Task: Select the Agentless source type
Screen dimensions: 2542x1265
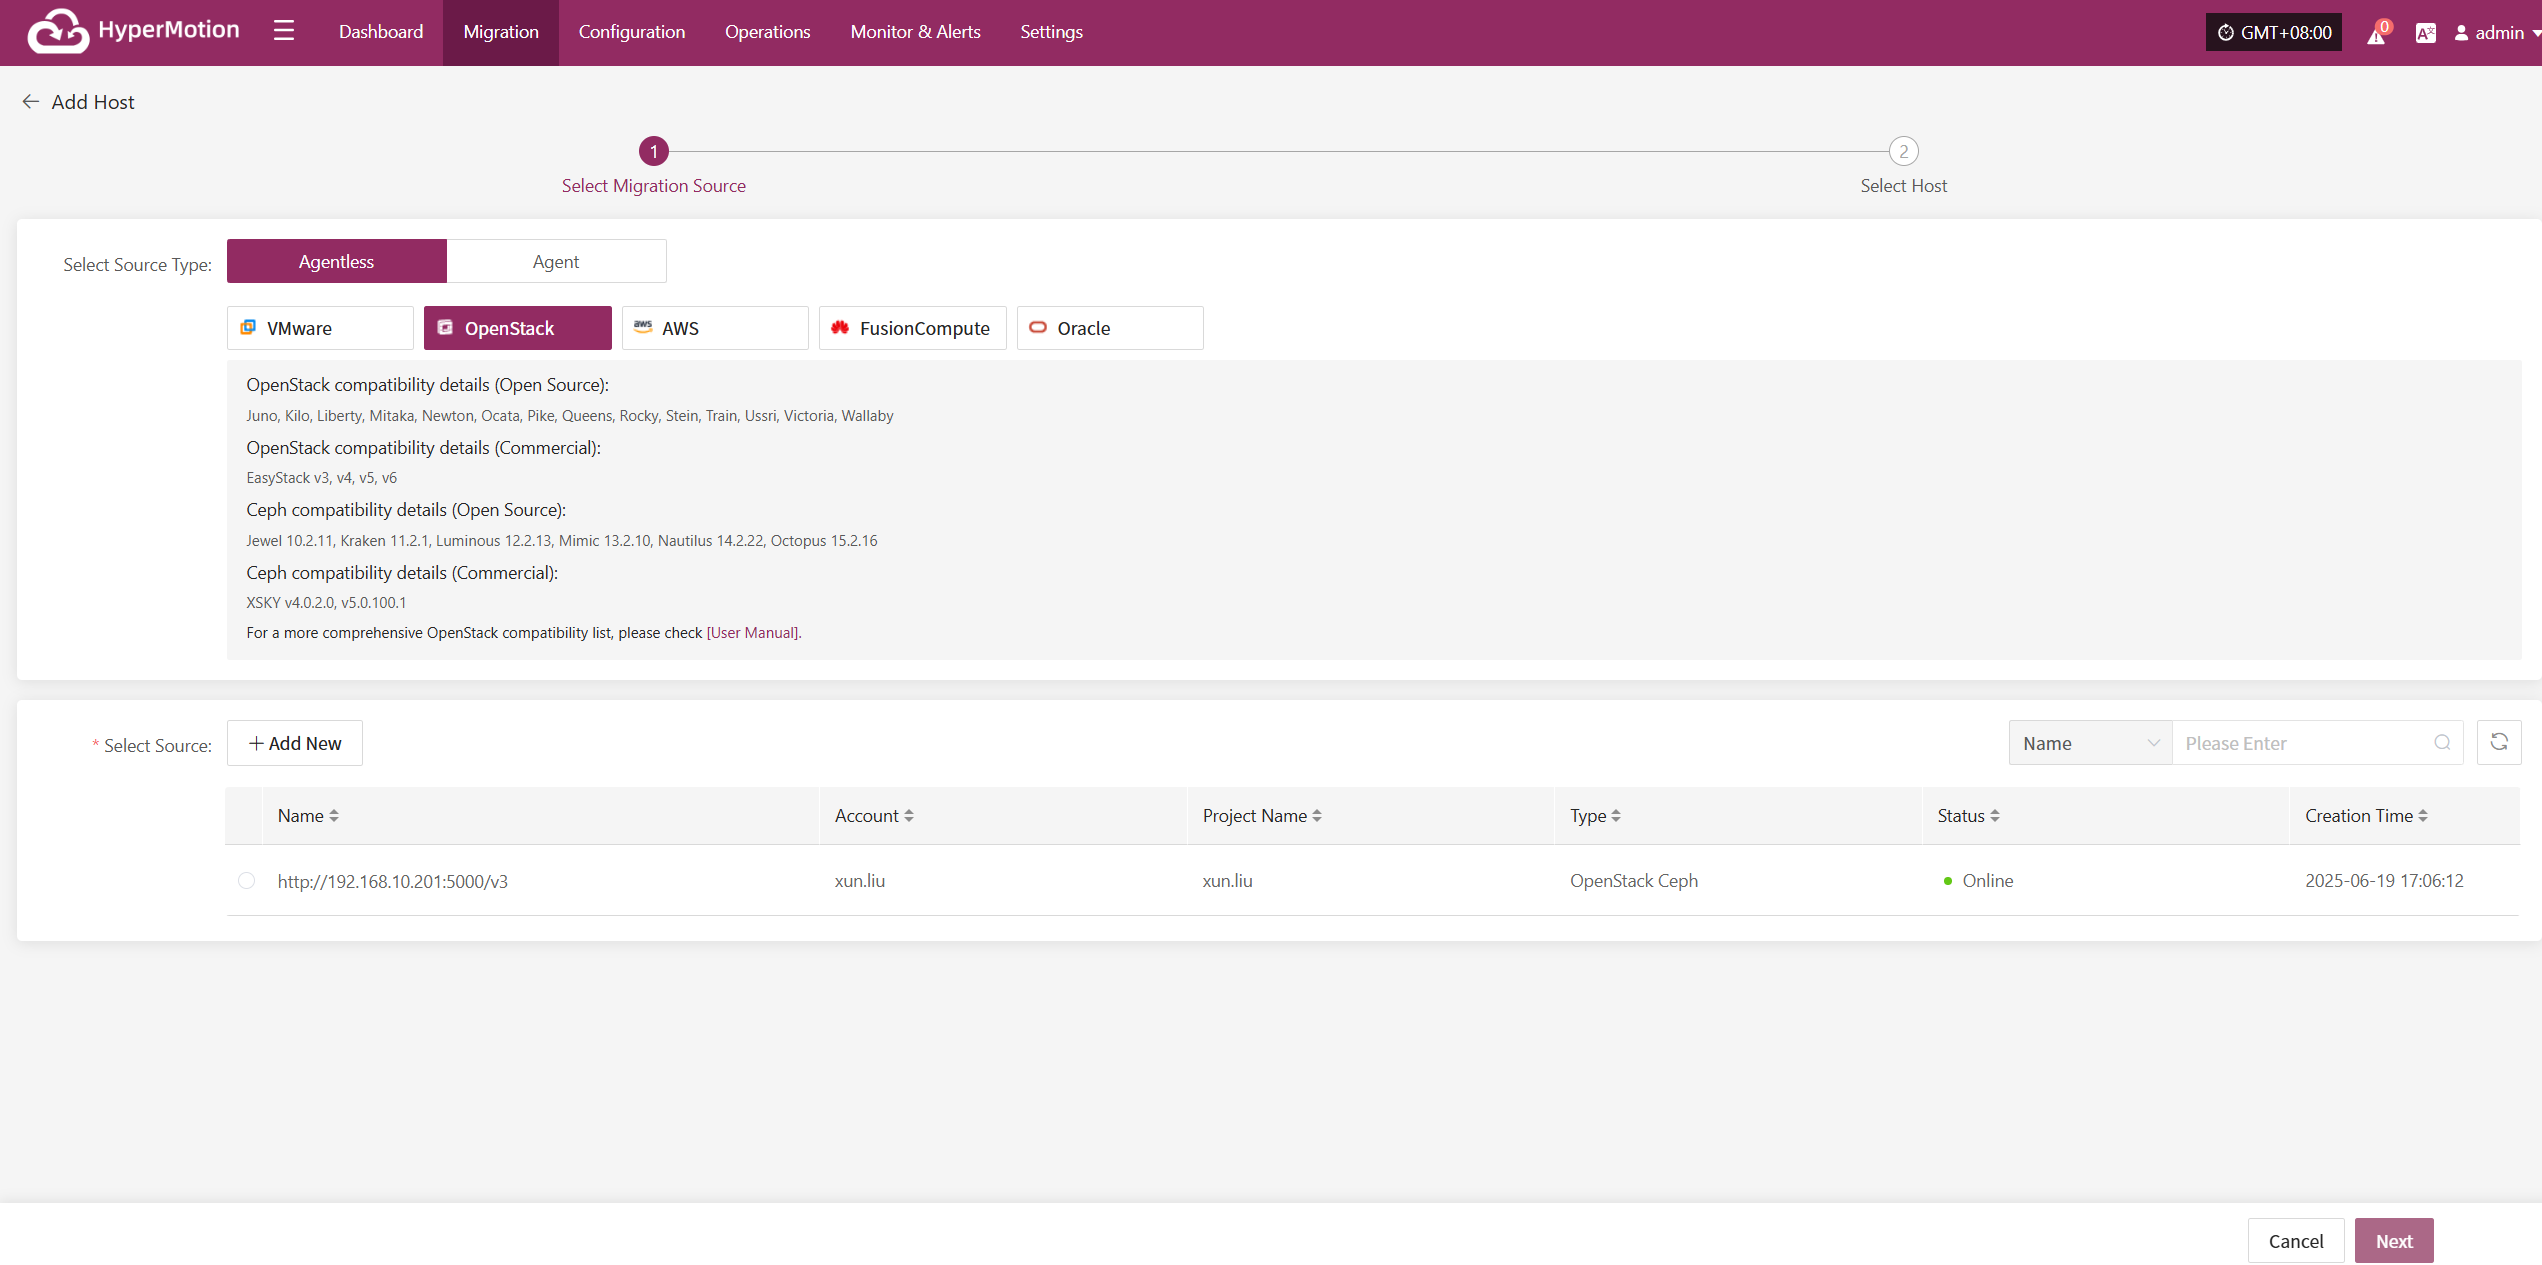Action: pos(337,261)
